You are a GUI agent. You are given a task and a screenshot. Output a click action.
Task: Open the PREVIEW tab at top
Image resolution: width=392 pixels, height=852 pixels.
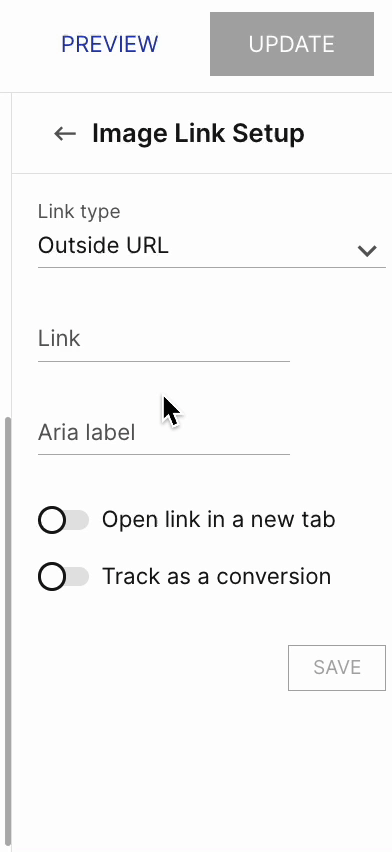pos(110,44)
